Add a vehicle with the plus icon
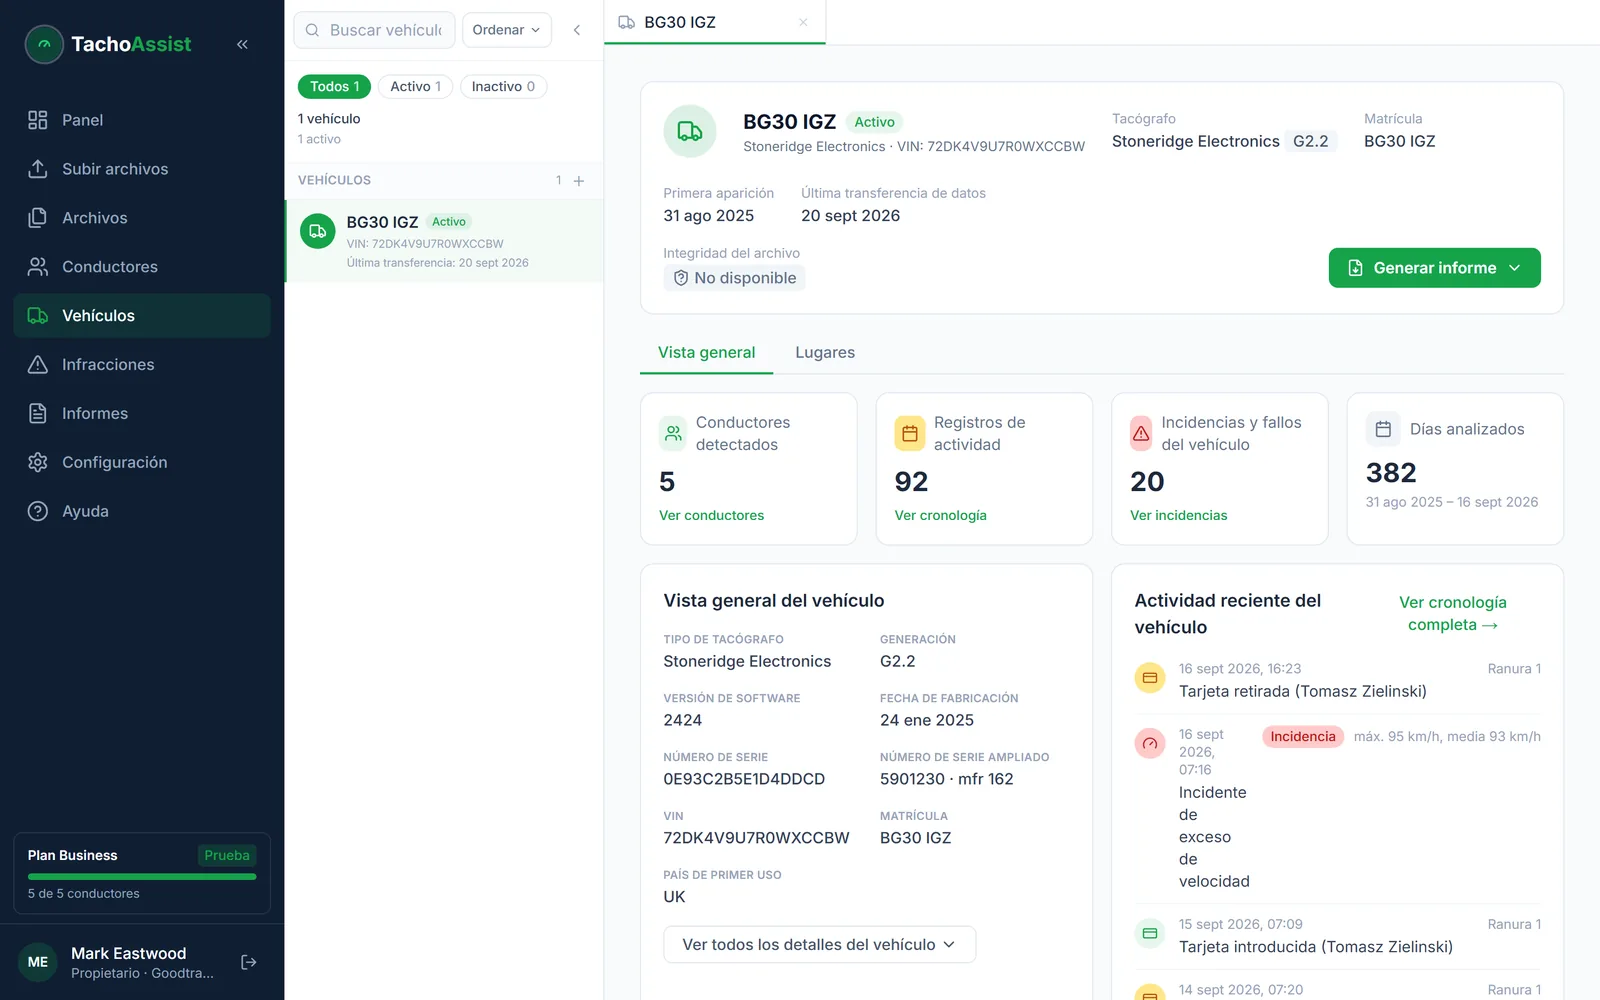Image resolution: width=1600 pixels, height=1000 pixels. (578, 181)
